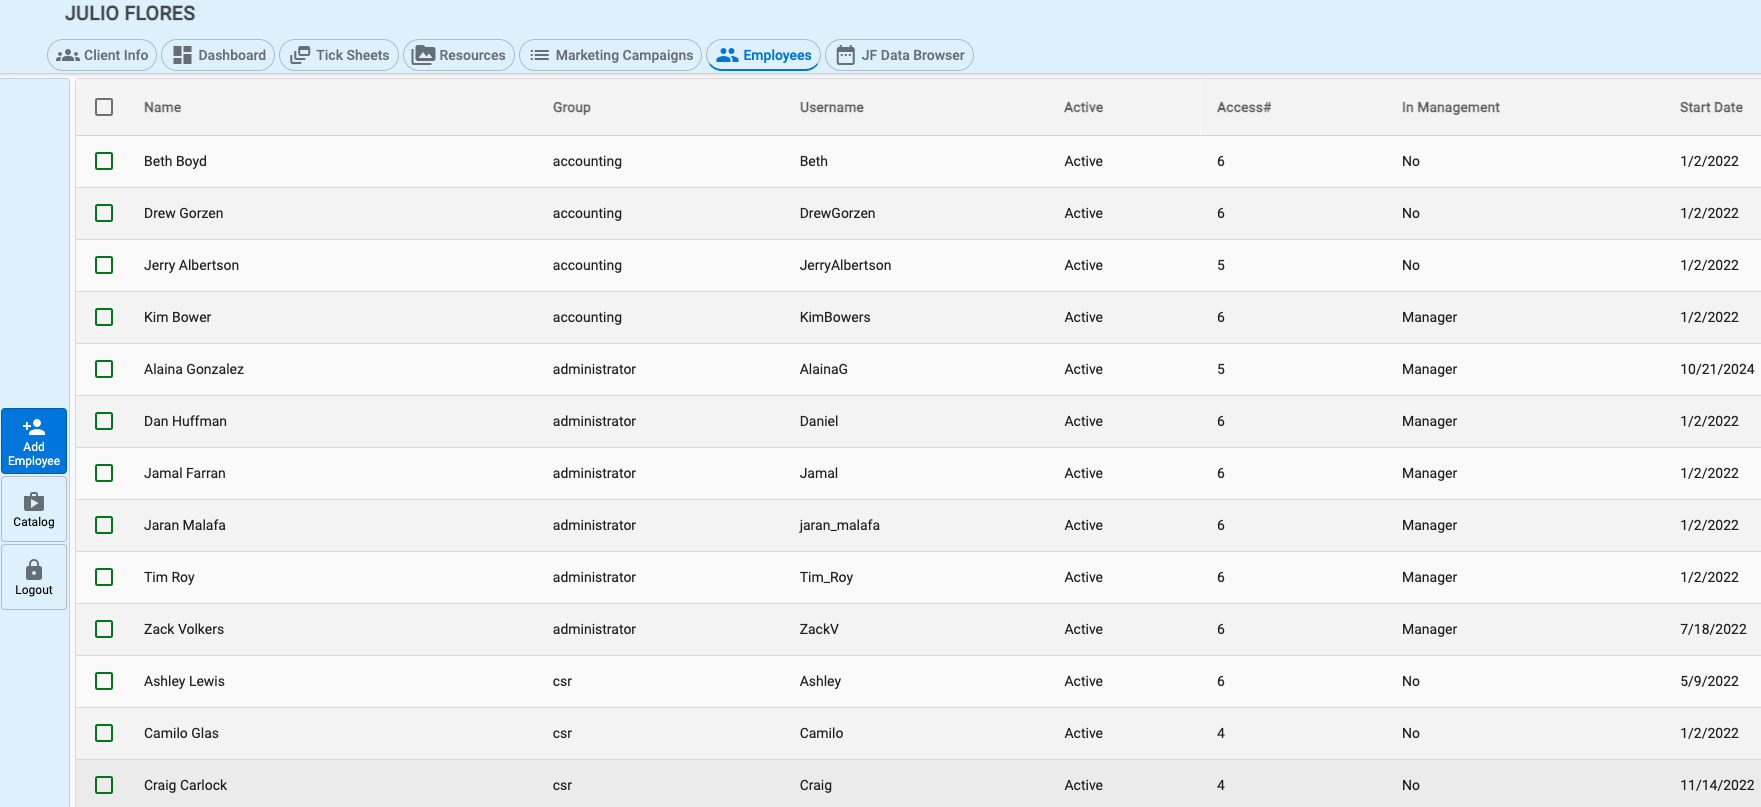Sort by the Name column header
This screenshot has height=807, width=1761.
click(x=162, y=107)
